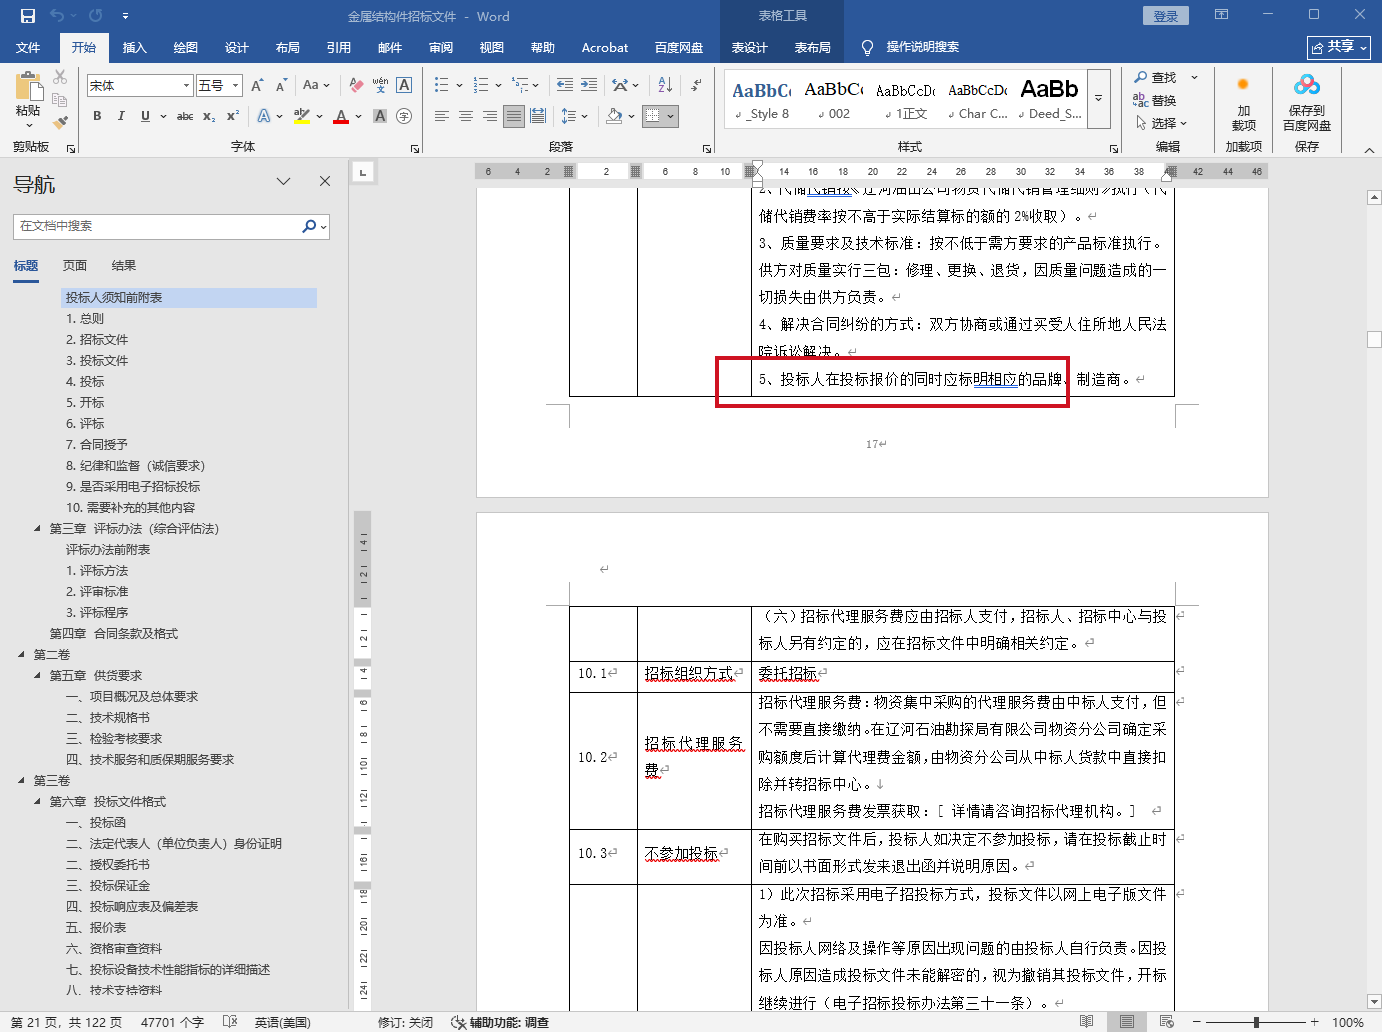The image size is (1382, 1032).
Task: Increase indent of the paragraph
Action: click(589, 85)
